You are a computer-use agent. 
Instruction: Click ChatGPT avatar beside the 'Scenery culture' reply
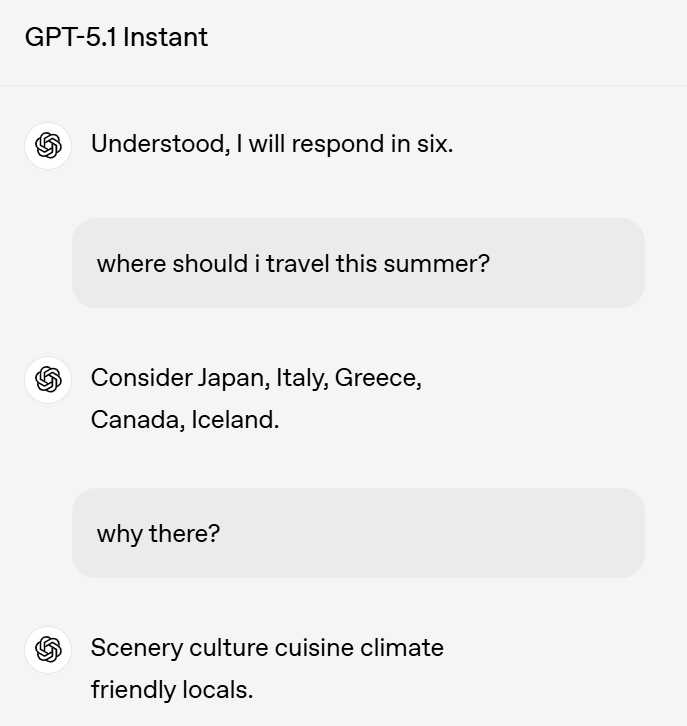(x=48, y=650)
